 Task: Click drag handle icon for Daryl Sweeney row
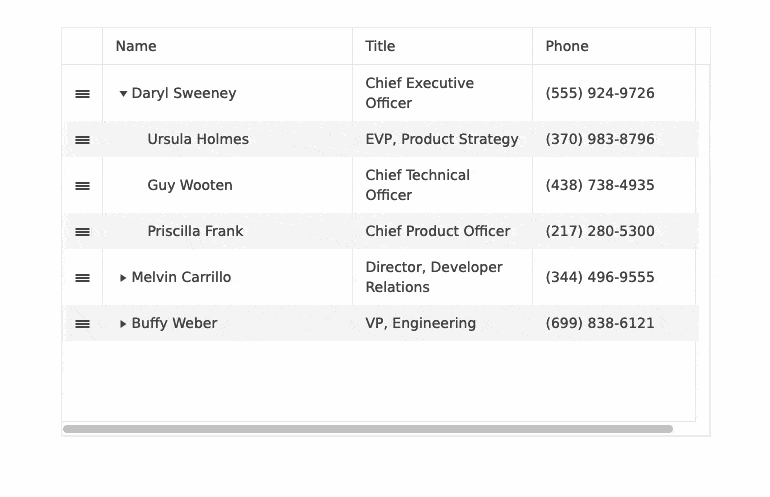[x=83, y=94]
